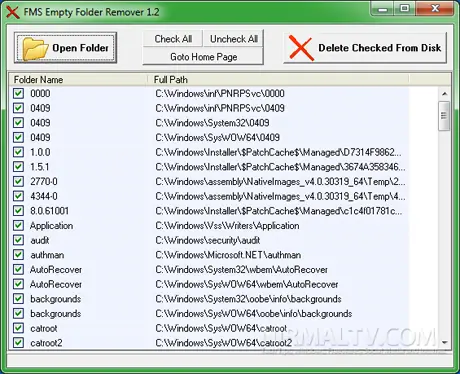The height and width of the screenshot is (374, 460).
Task: Uncheck backgrounds SysWOW64 row checkbox
Action: [18, 313]
